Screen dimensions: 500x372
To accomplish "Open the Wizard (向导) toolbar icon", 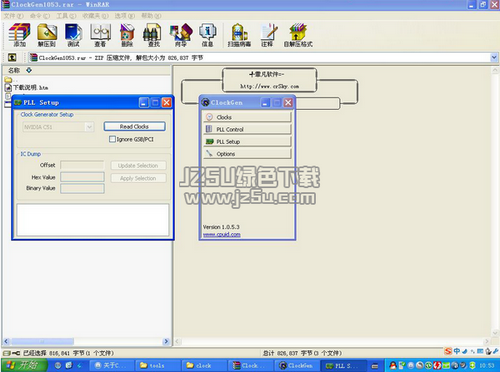I will tap(181, 35).
